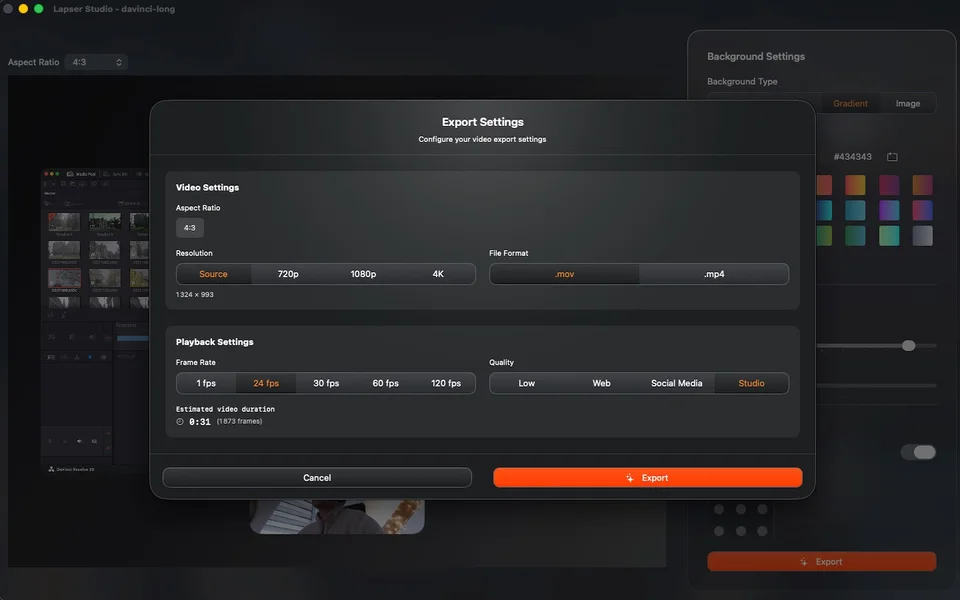Click the sidebar Export button behind dialog
The image size is (960, 600).
click(x=822, y=561)
